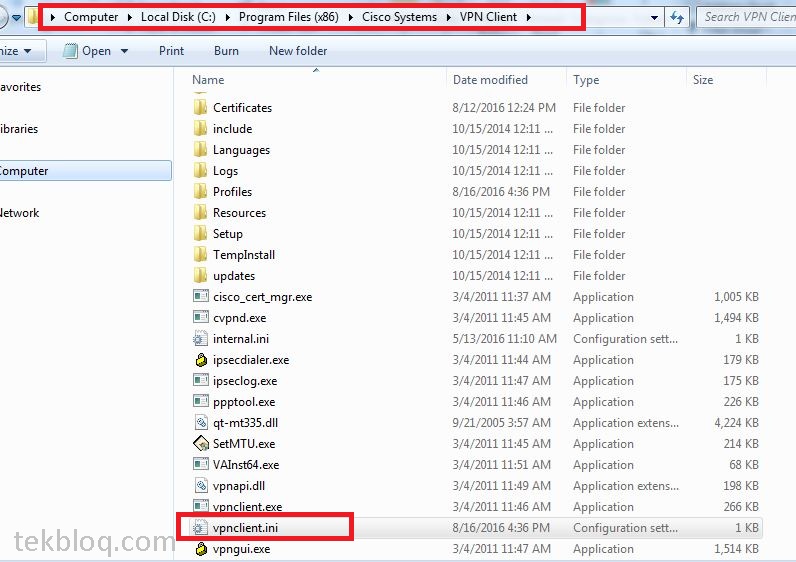Navigate to Local Disk (C:) breadcrumb
Image resolution: width=796 pixels, height=562 pixels.
(x=178, y=17)
